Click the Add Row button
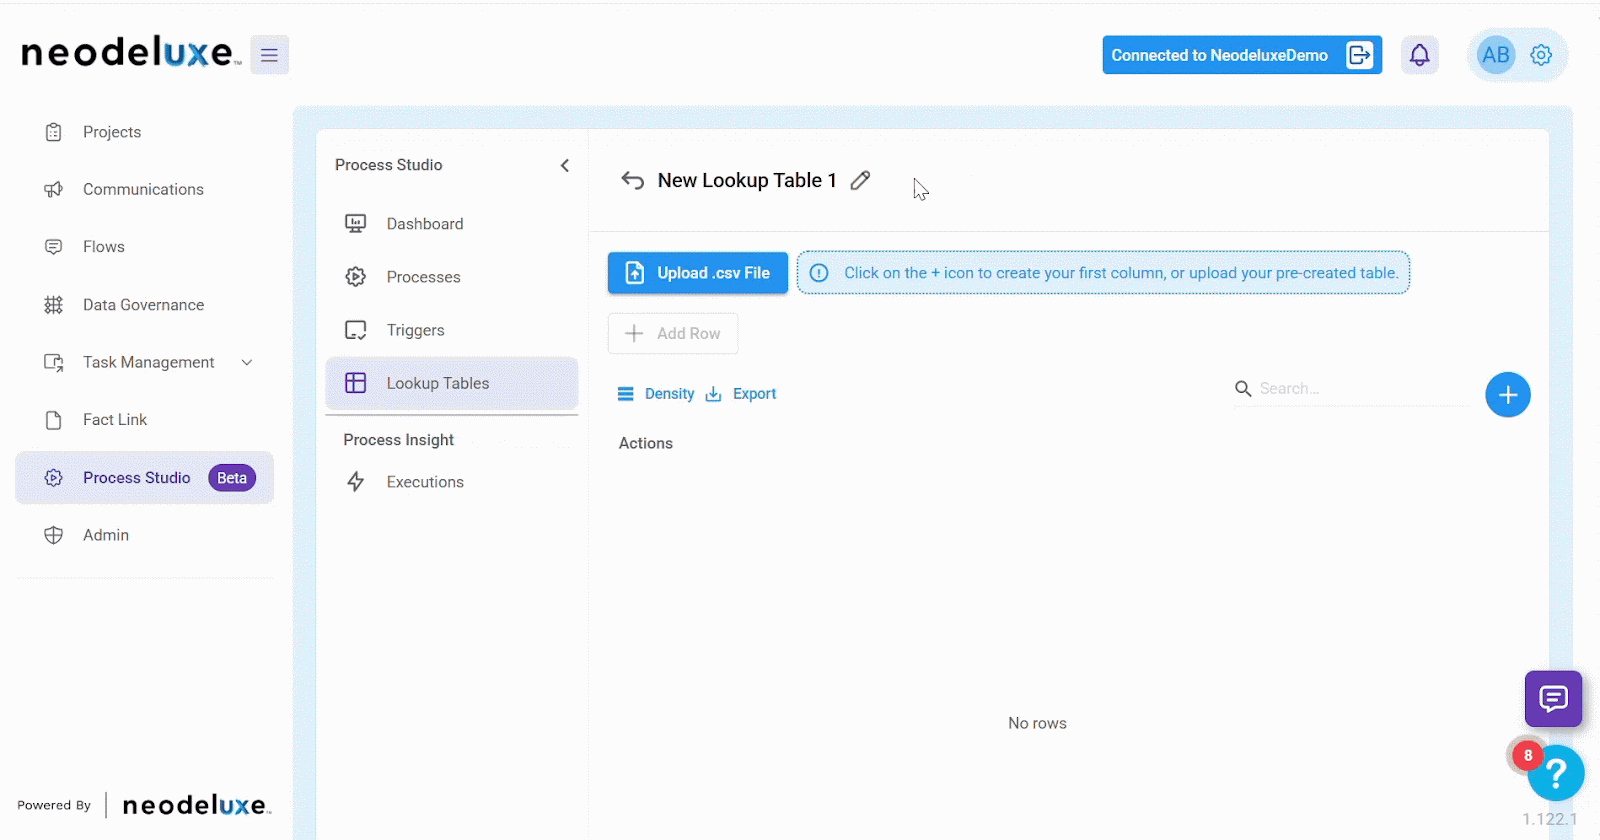 [x=672, y=333]
